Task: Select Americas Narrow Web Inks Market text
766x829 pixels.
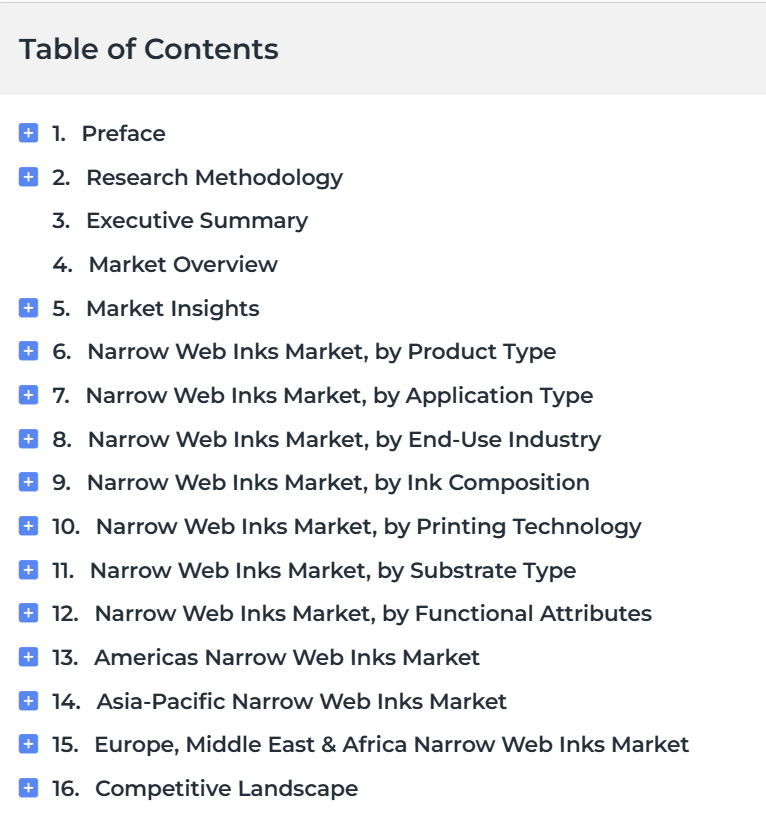Action: pos(287,658)
